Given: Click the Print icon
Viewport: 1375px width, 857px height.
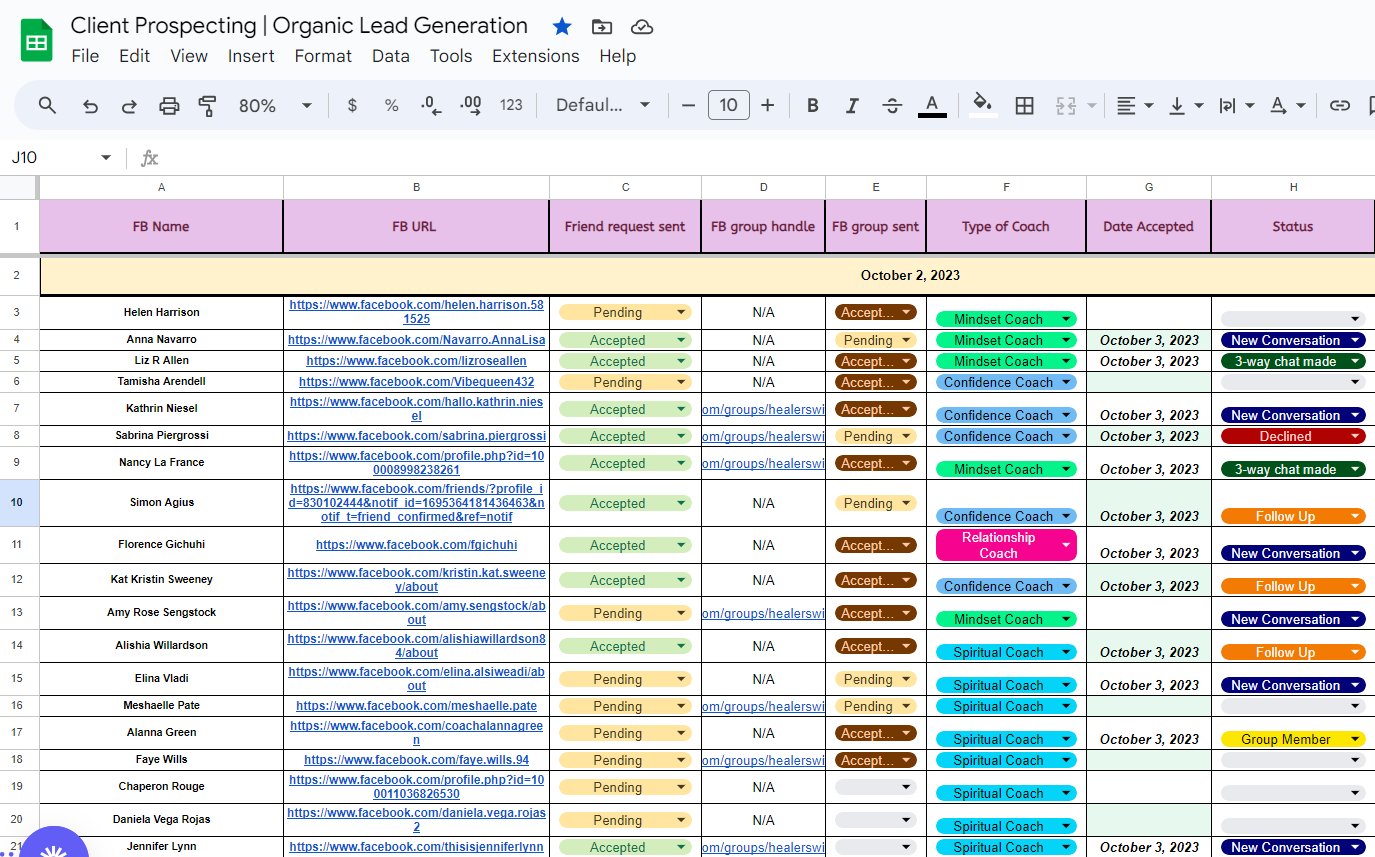Looking at the screenshot, I should [169, 105].
